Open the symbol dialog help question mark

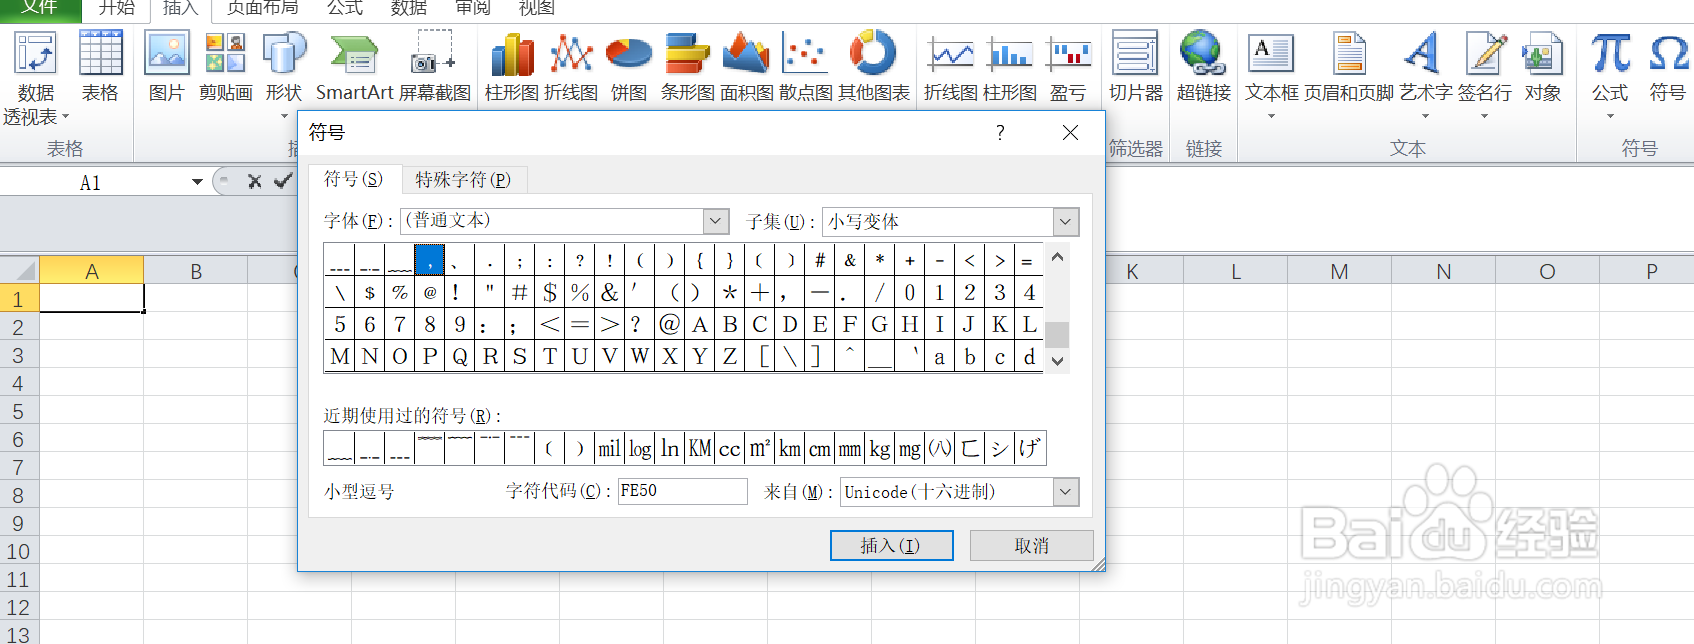click(1000, 133)
